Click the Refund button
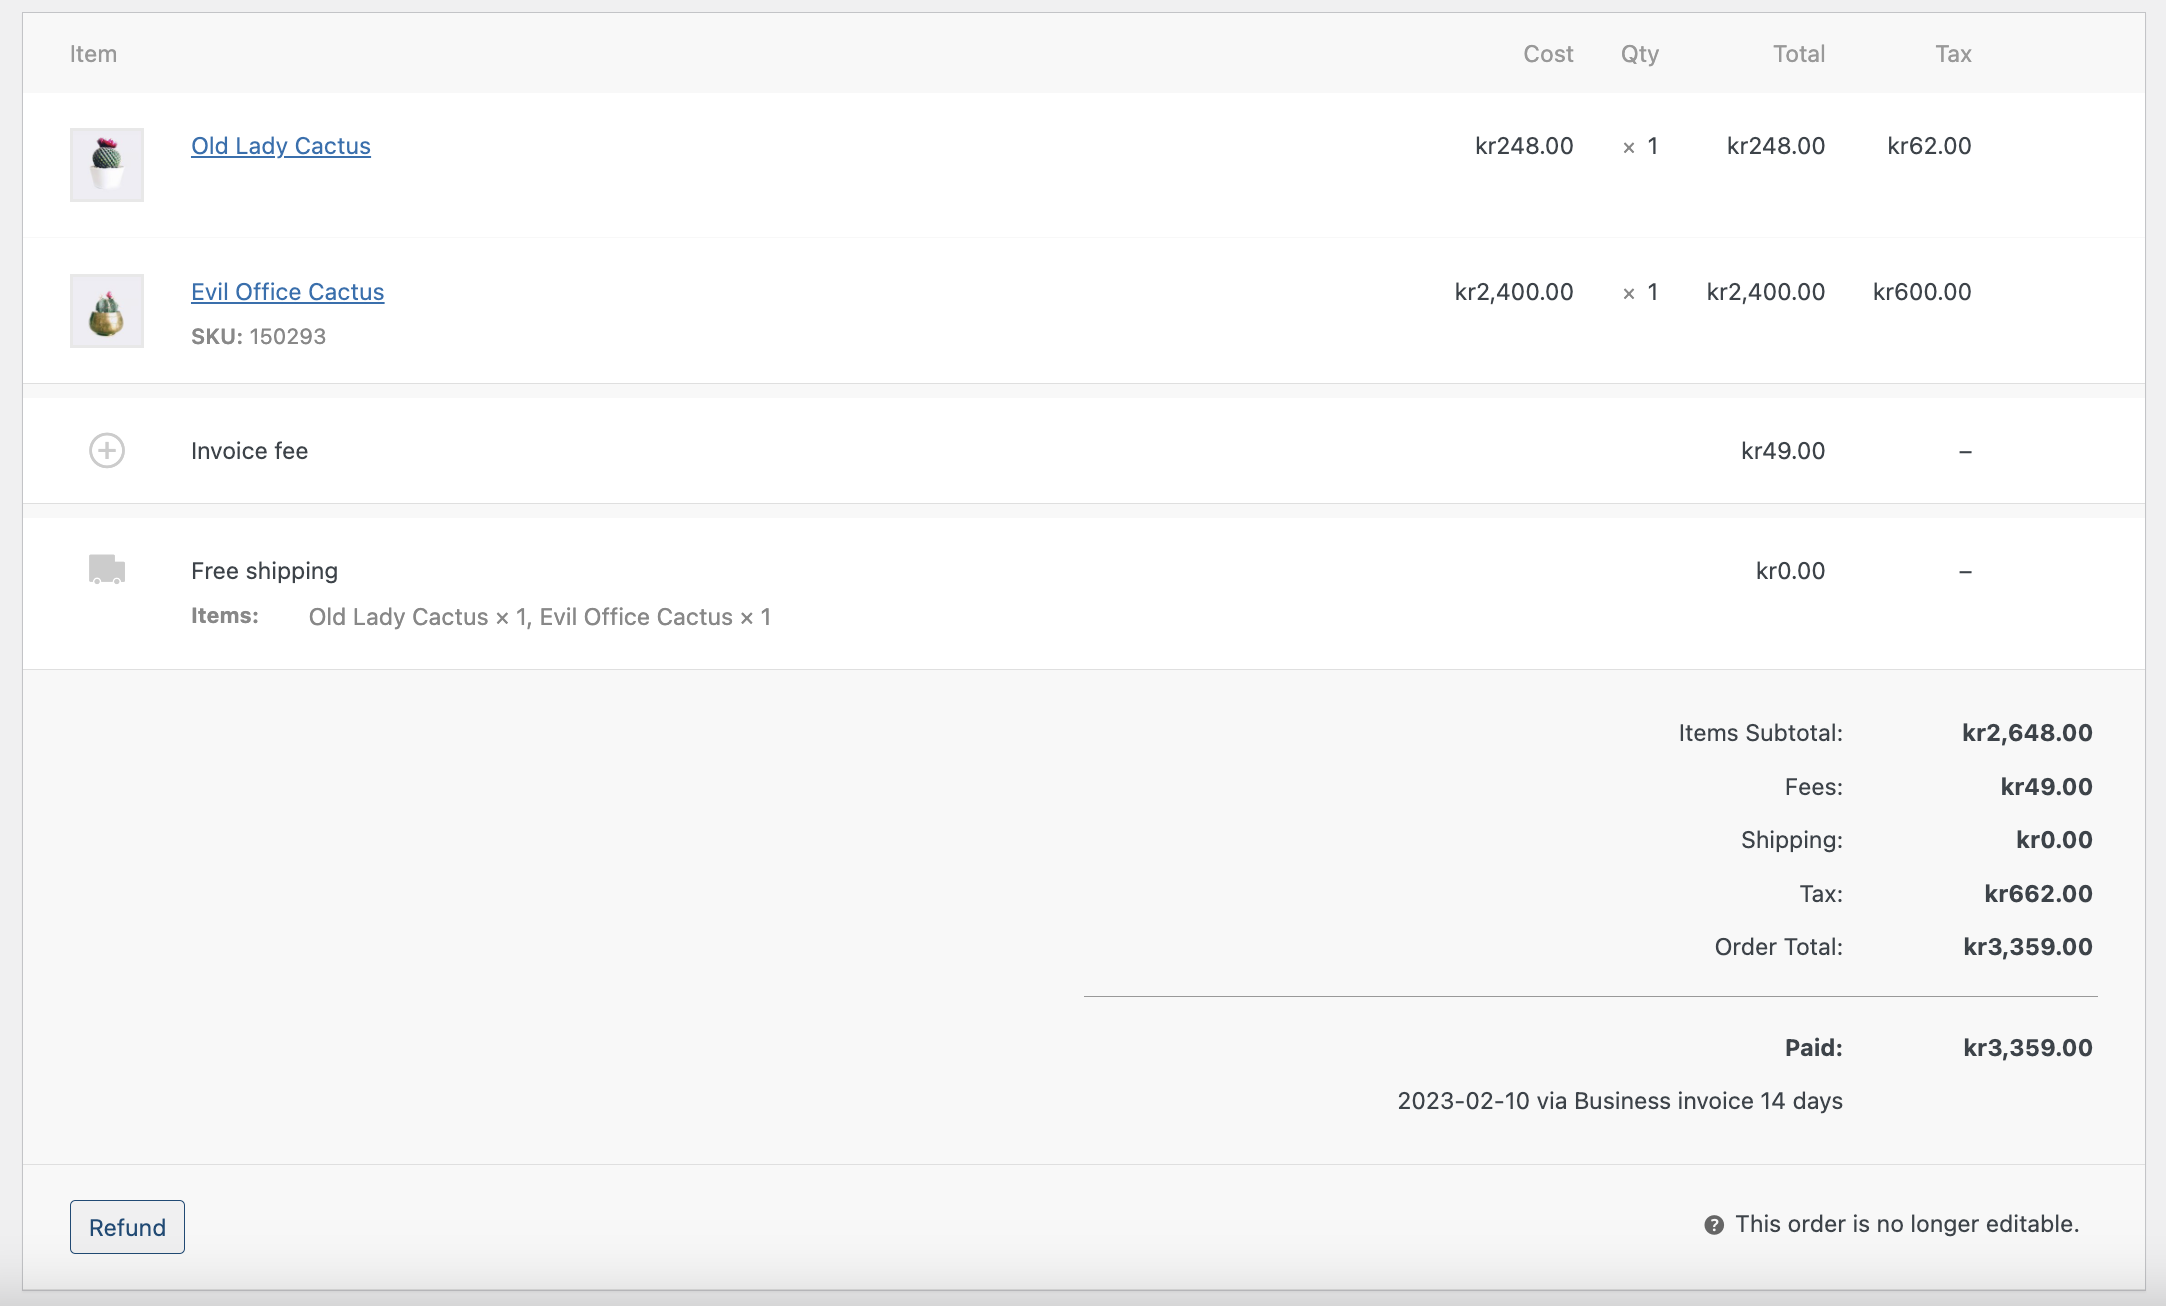This screenshot has height=1306, width=2166. [x=127, y=1227]
